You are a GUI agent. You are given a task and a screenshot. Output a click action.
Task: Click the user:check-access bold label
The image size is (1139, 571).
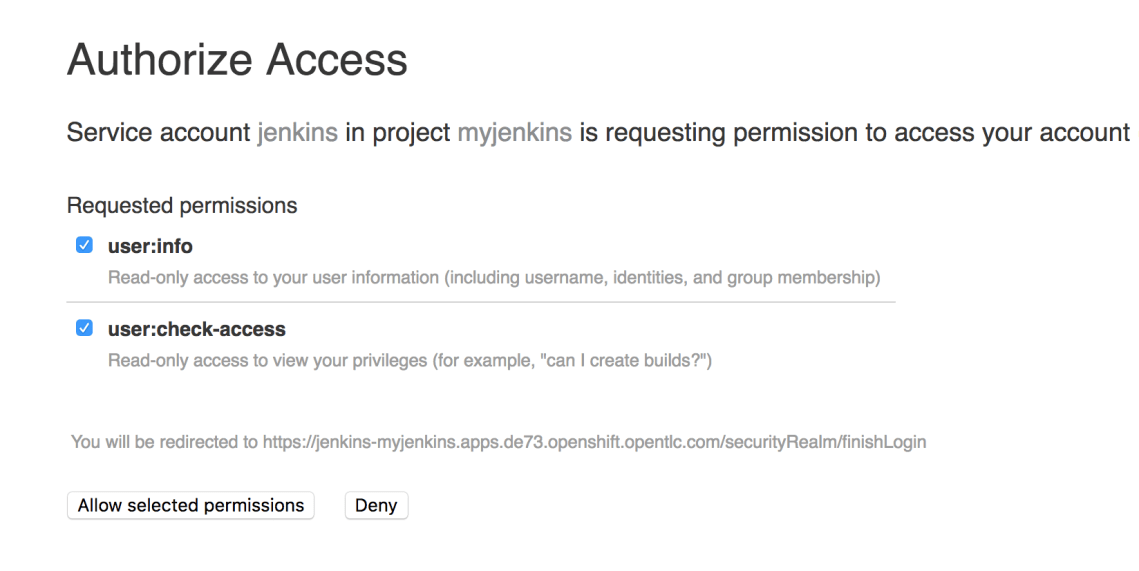tap(196, 329)
